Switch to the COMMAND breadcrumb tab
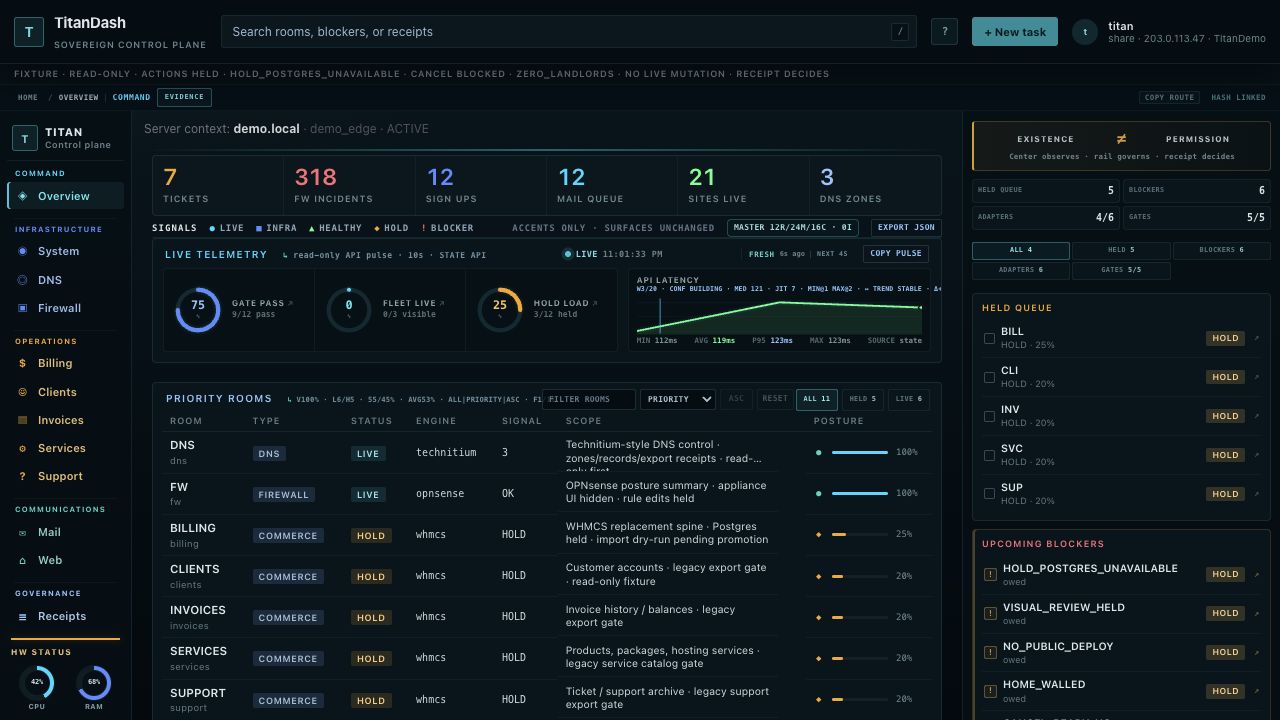Image resolution: width=1280 pixels, height=720 pixels. 131,97
